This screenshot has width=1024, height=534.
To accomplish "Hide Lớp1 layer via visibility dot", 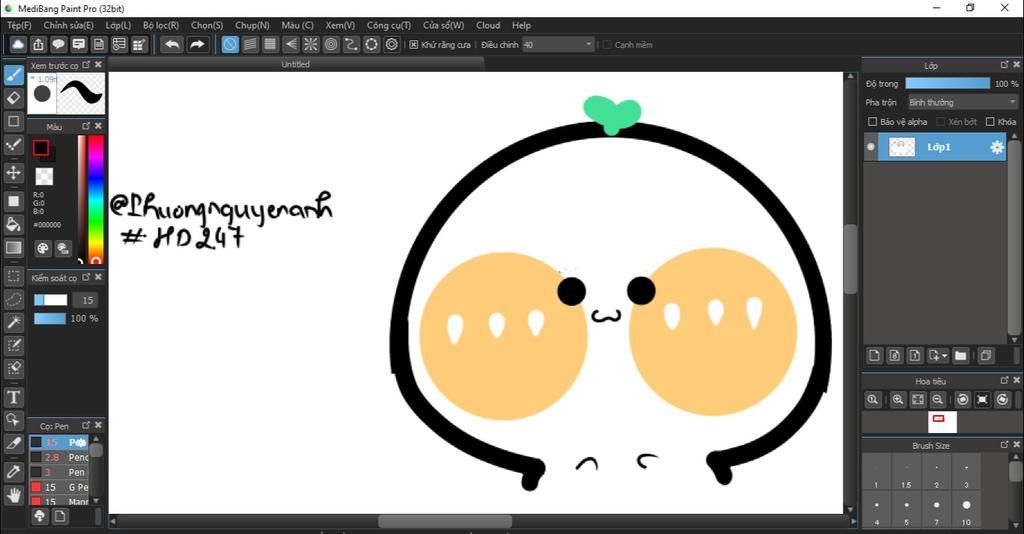I will (x=871, y=147).
